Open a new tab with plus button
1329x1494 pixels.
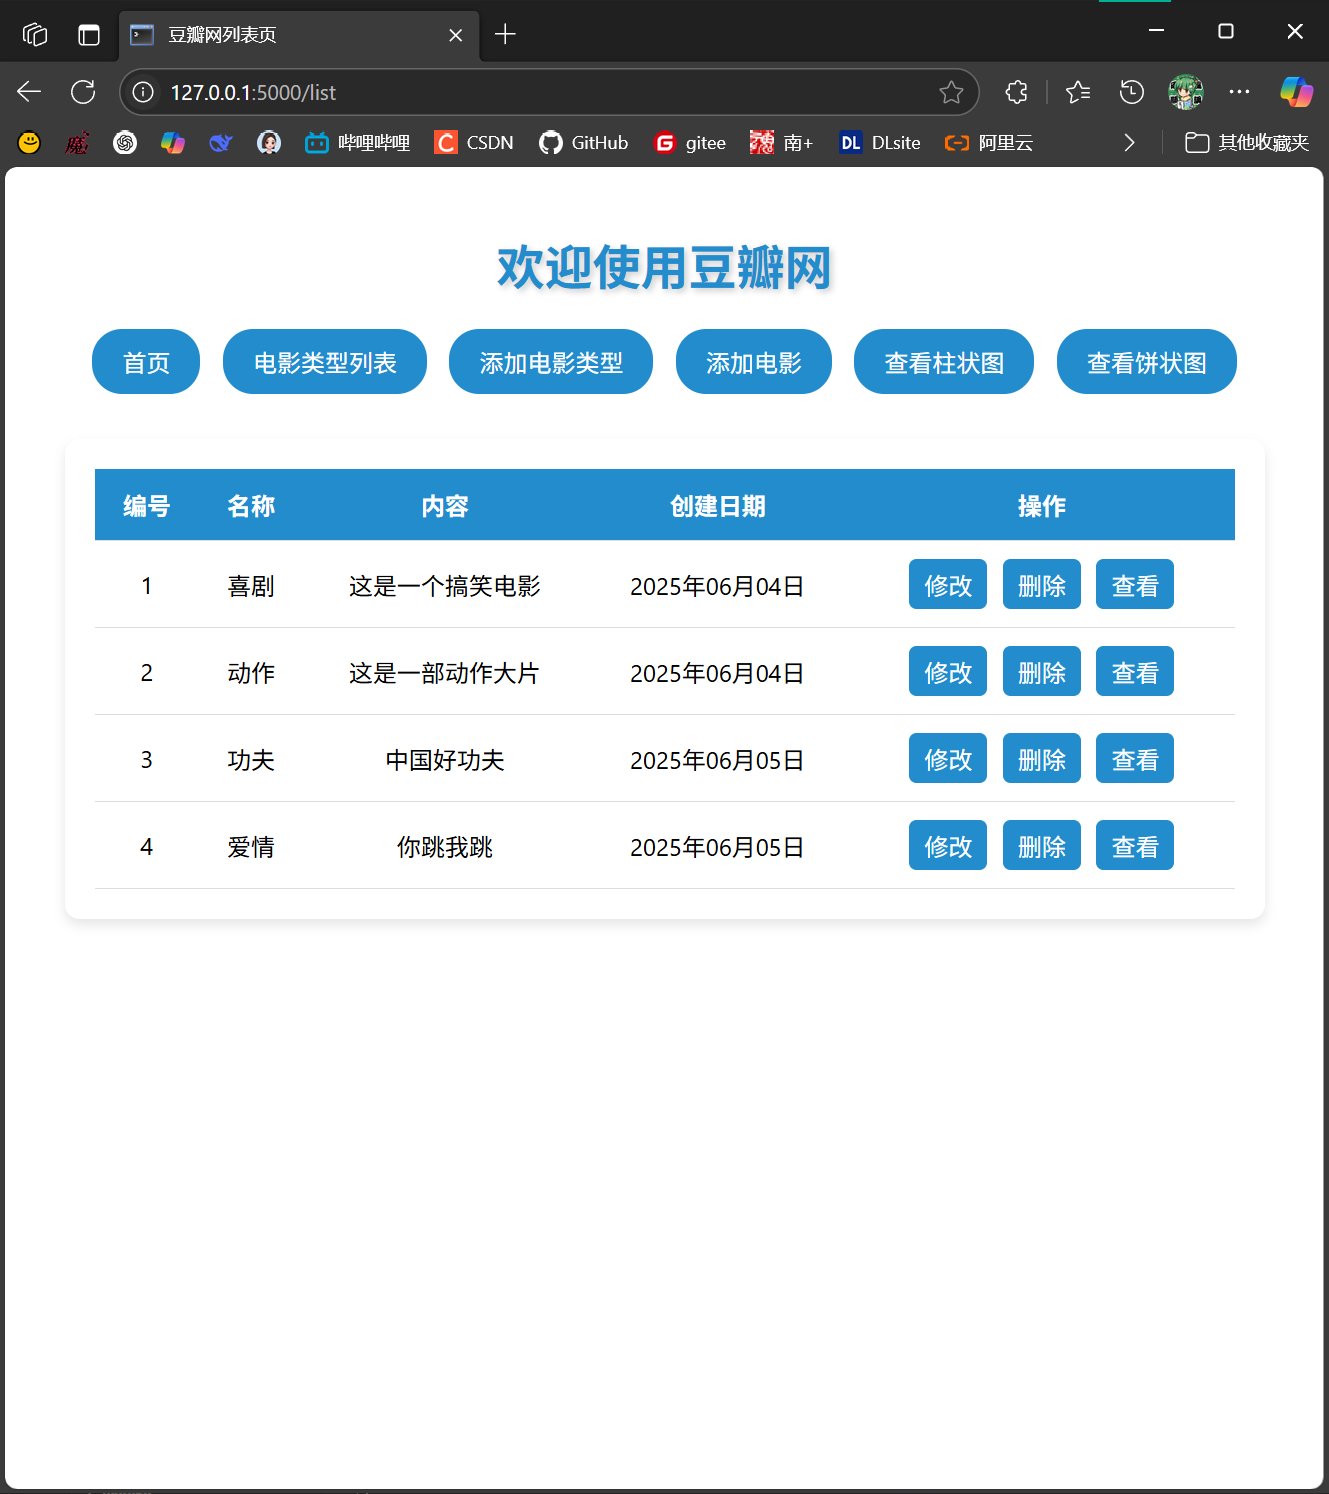click(x=505, y=34)
